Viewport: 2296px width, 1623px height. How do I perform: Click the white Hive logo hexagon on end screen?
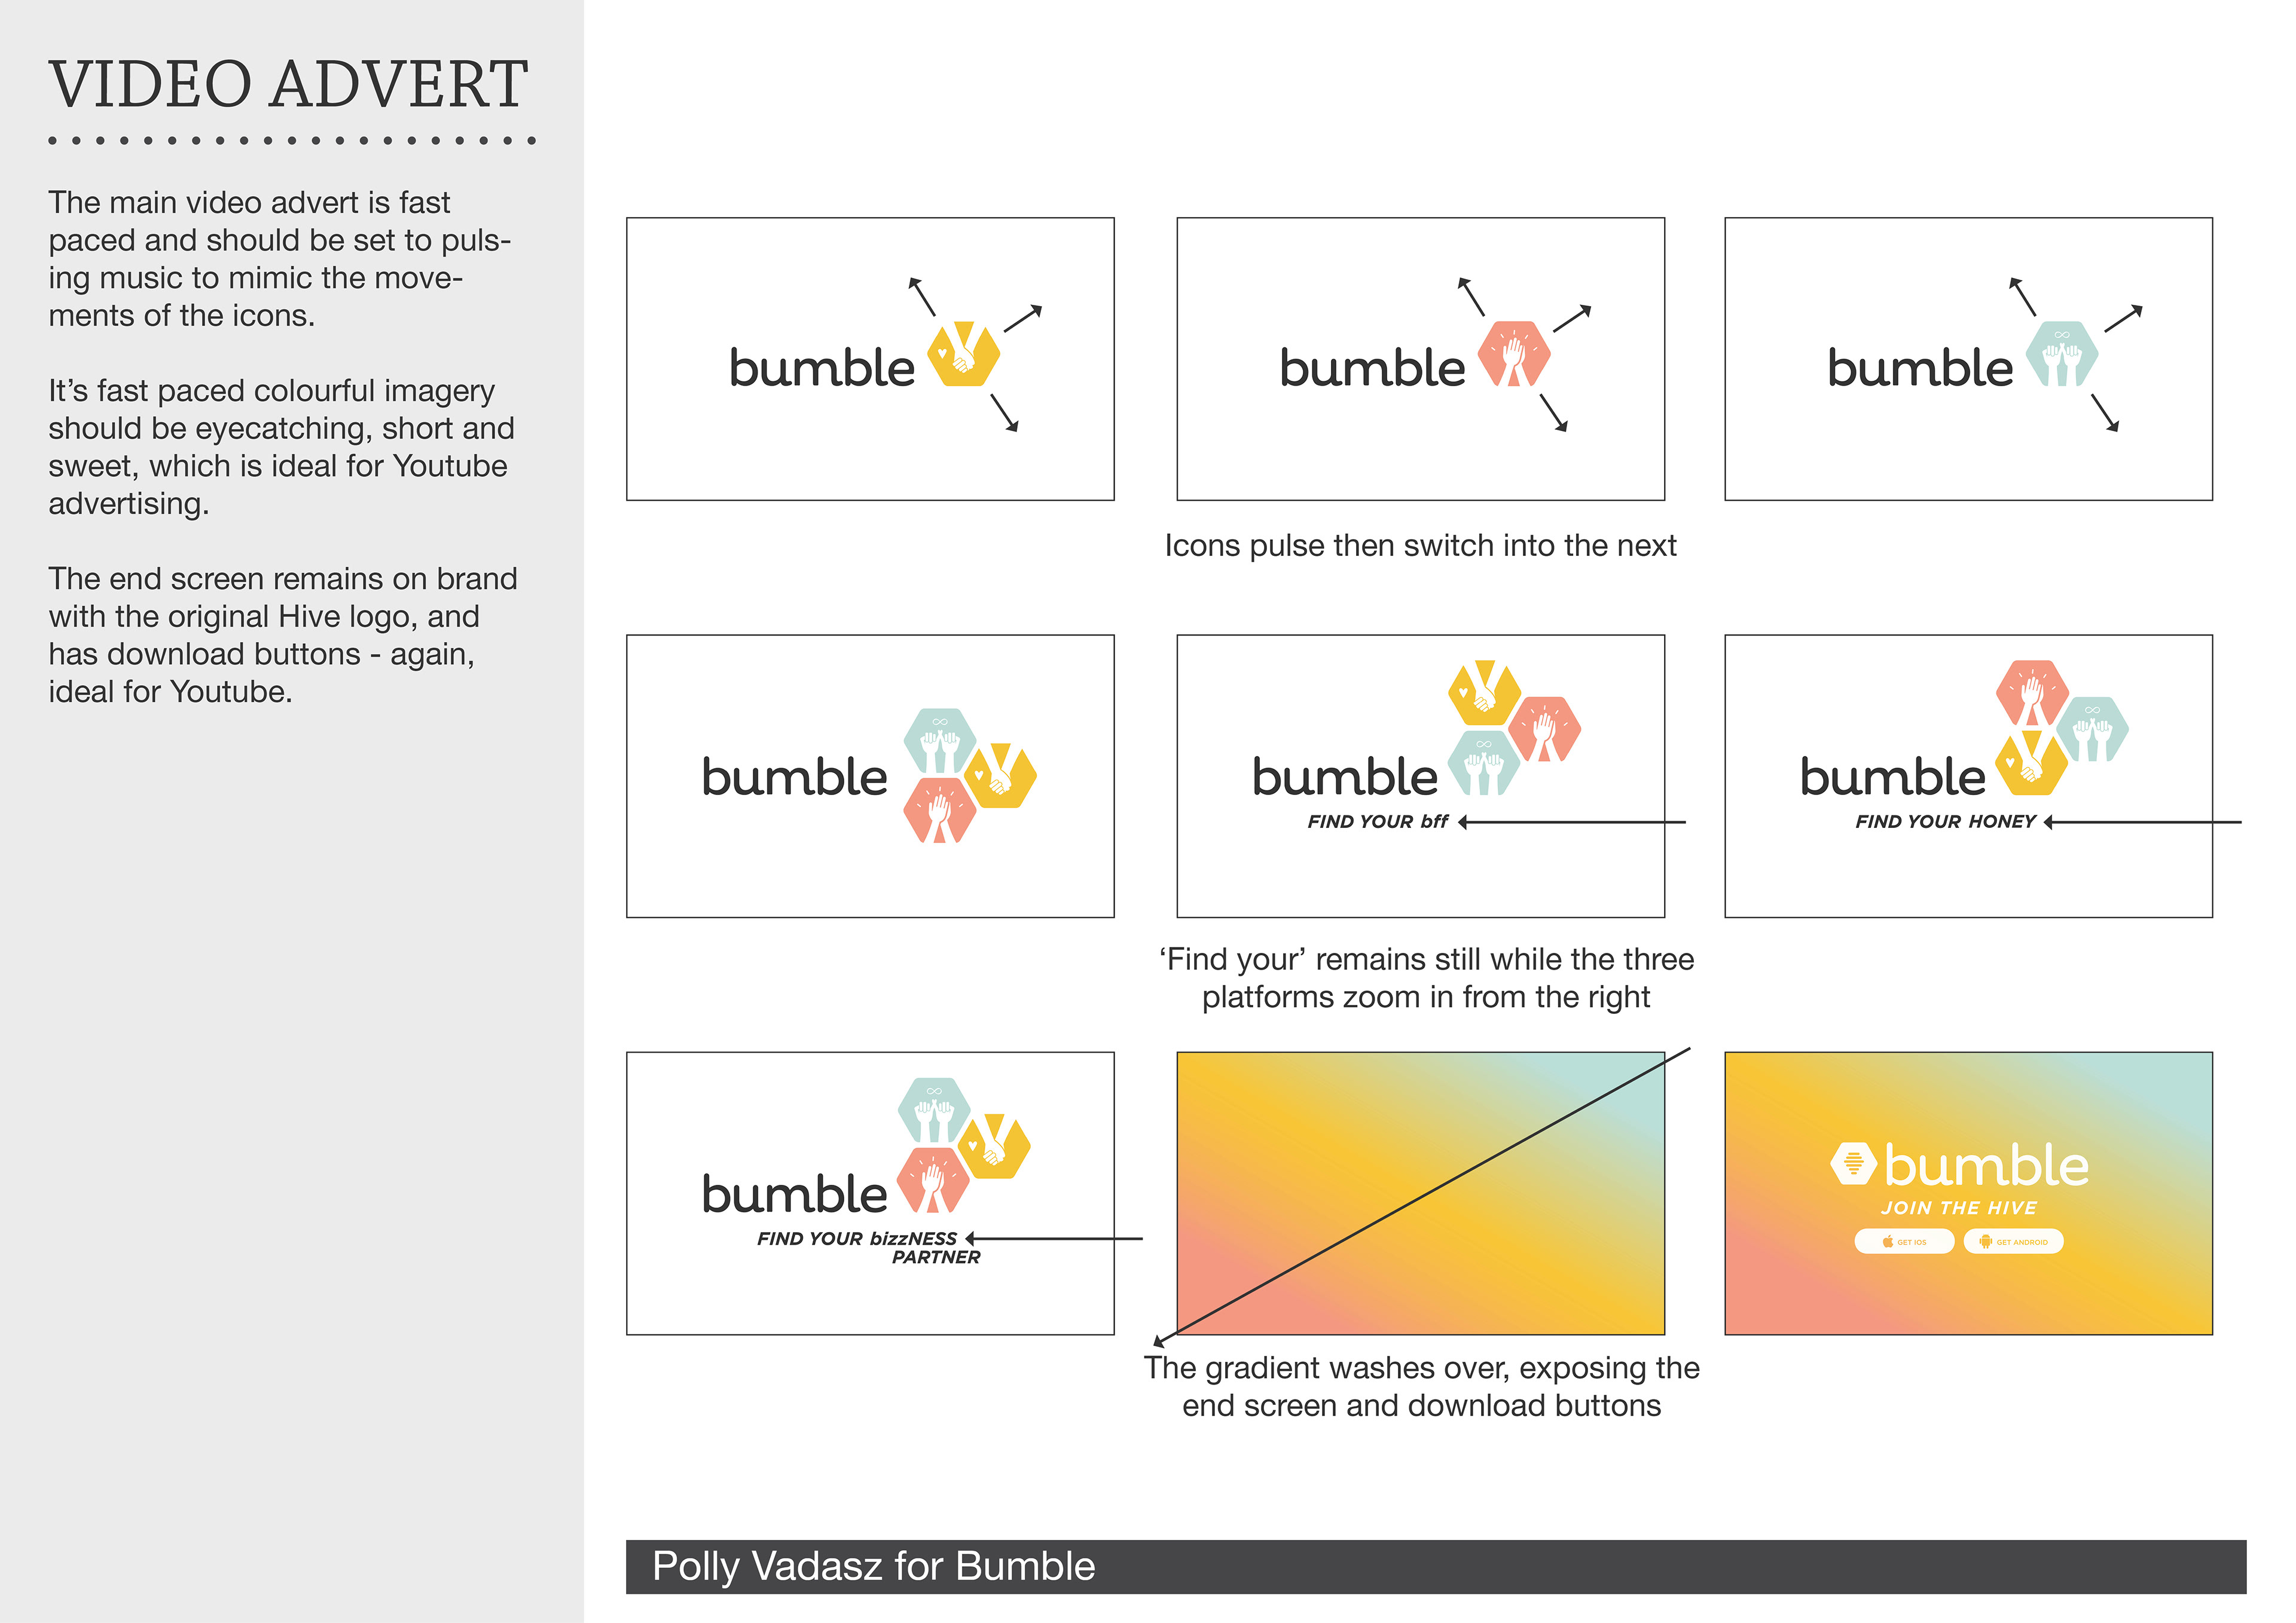click(1853, 1163)
